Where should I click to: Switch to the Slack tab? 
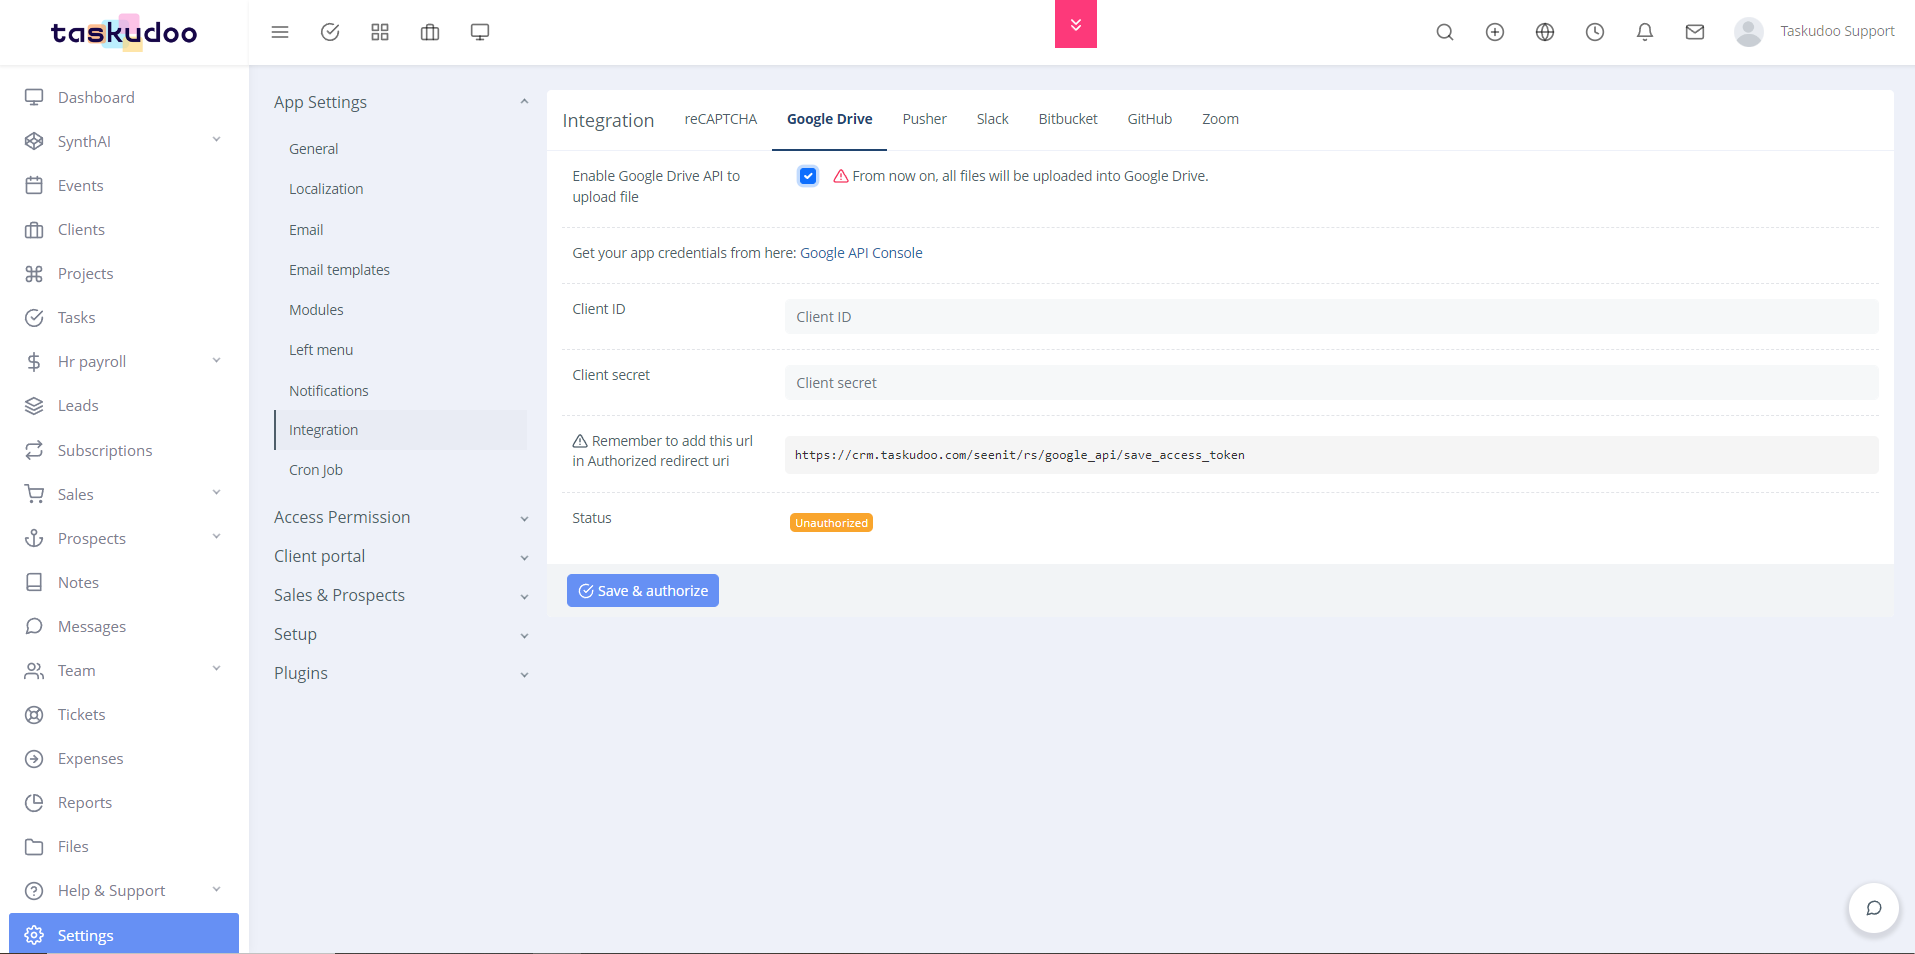coord(992,119)
